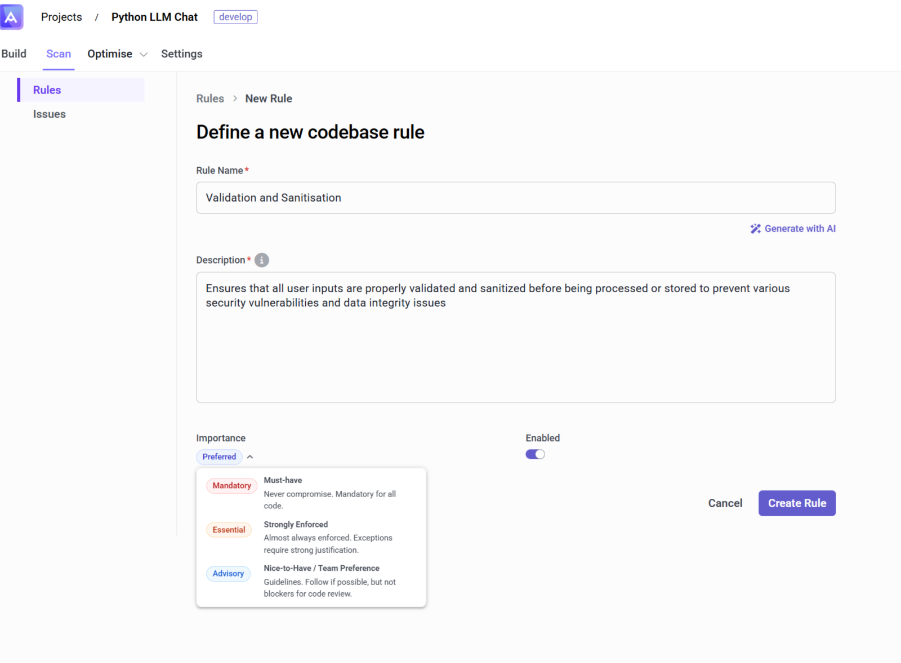Select Rules in the left sidebar
This screenshot has width=901, height=663.
49,90
